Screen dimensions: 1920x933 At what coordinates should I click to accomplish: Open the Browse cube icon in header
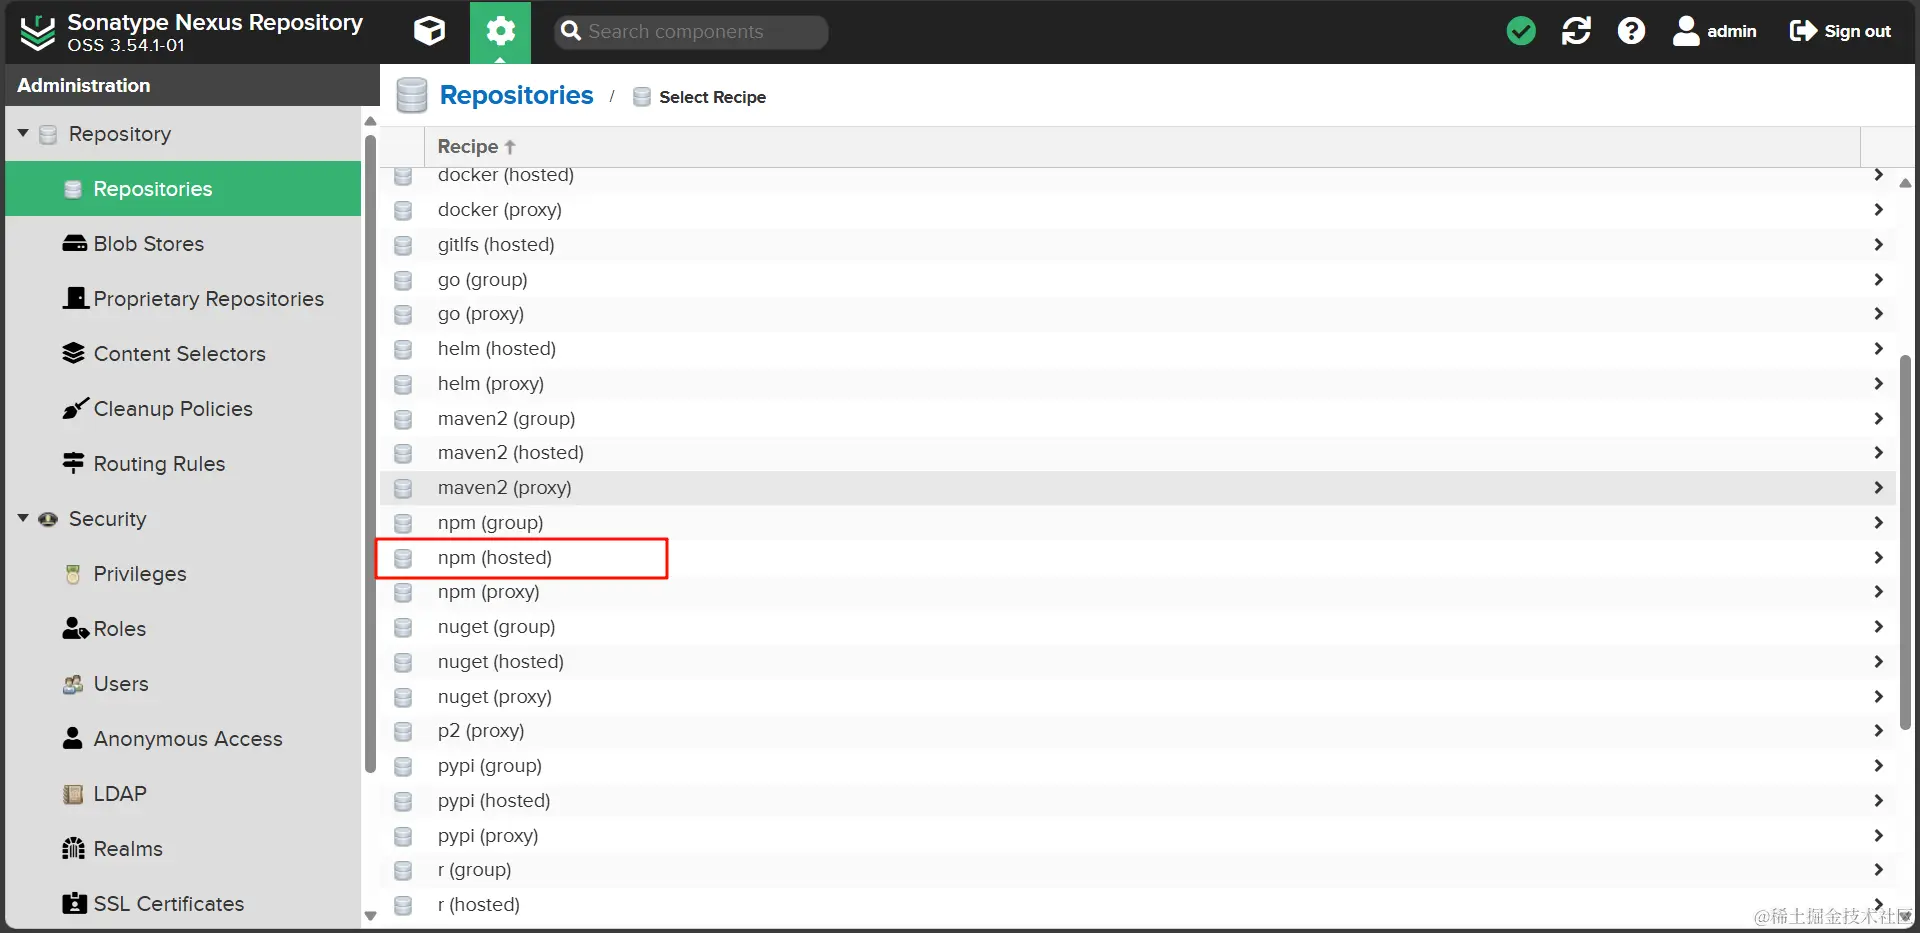tap(430, 31)
